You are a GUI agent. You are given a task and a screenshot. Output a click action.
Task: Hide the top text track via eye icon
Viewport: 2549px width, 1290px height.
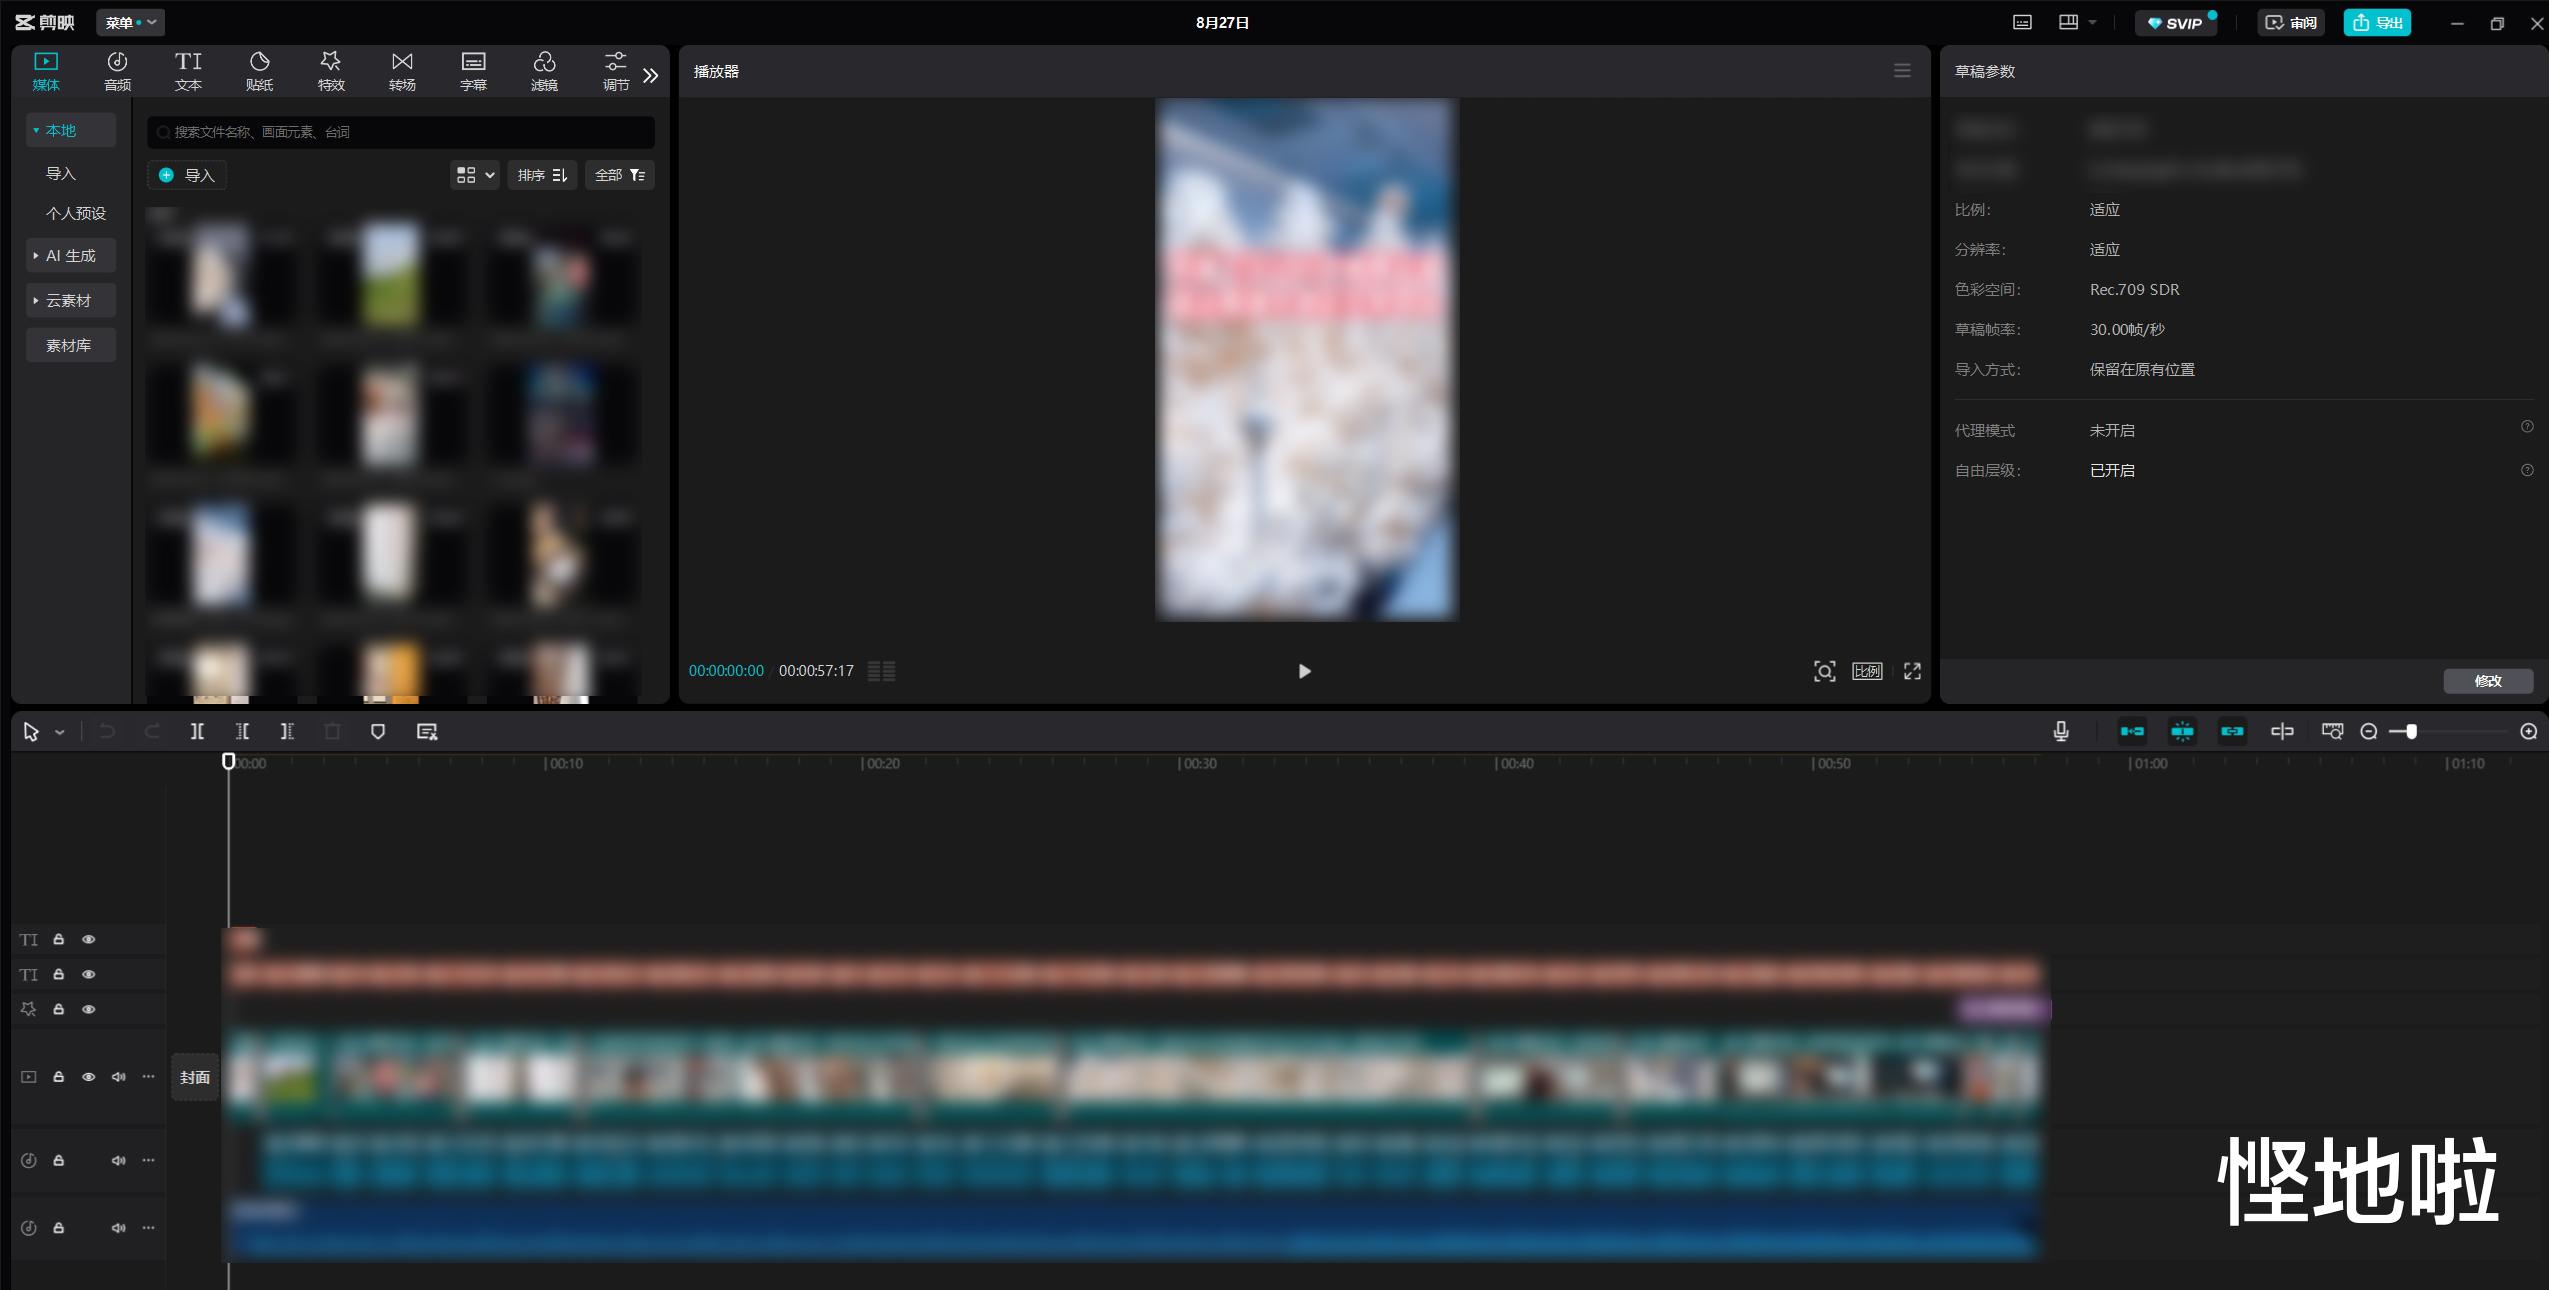pyautogui.click(x=89, y=940)
